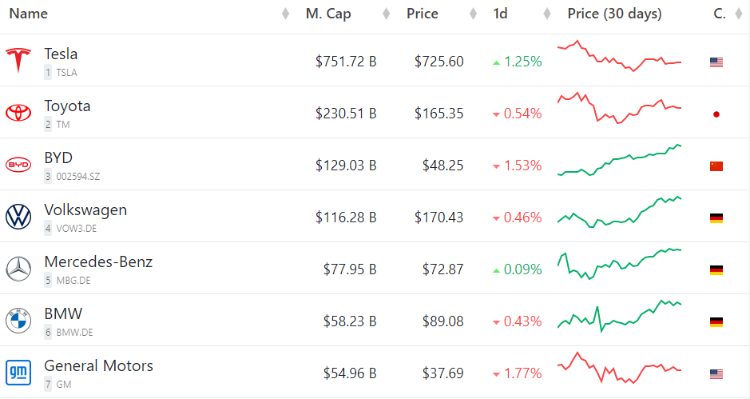The width and height of the screenshot is (750, 399).
Task: Click the China flag in BYD row
Action: 716,166
